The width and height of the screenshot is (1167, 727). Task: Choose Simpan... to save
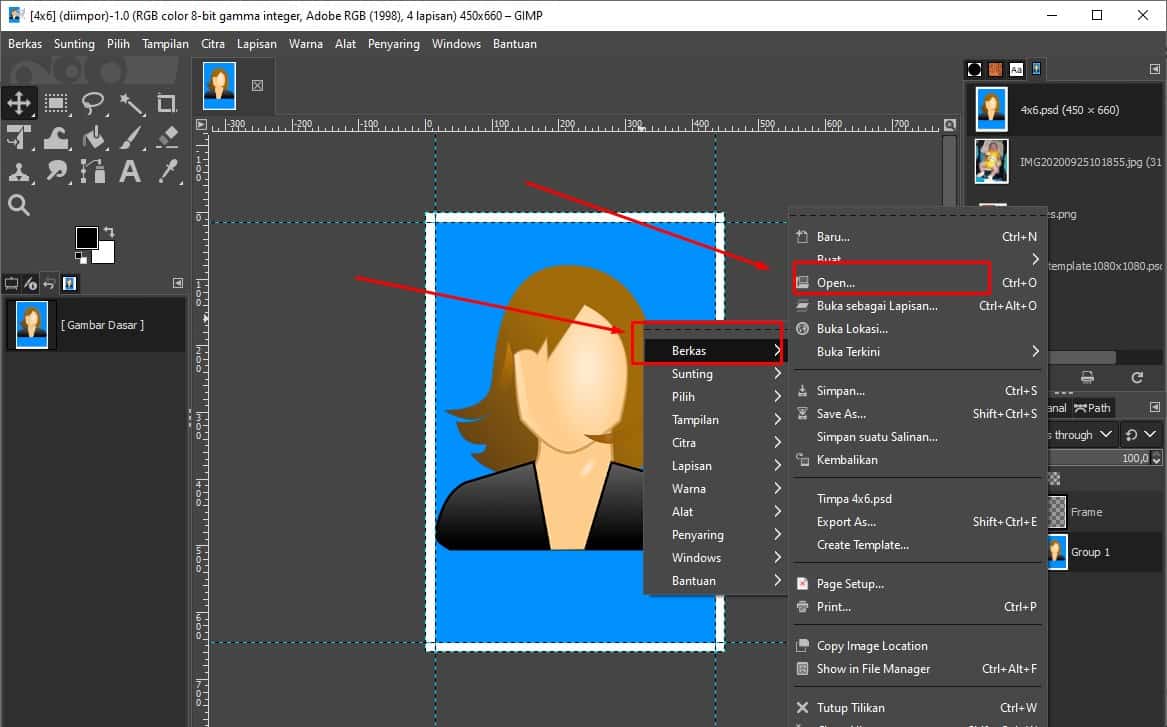[x=917, y=391]
